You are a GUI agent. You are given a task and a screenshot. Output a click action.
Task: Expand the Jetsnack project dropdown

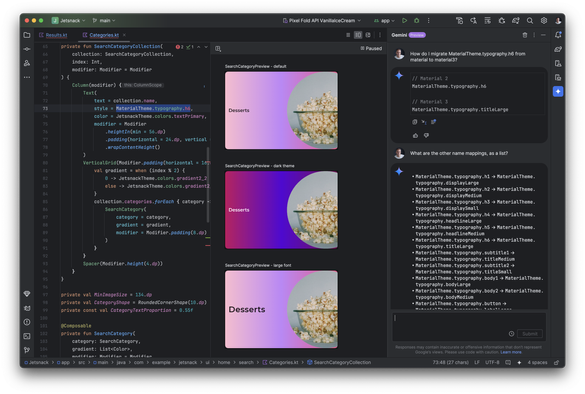point(69,21)
